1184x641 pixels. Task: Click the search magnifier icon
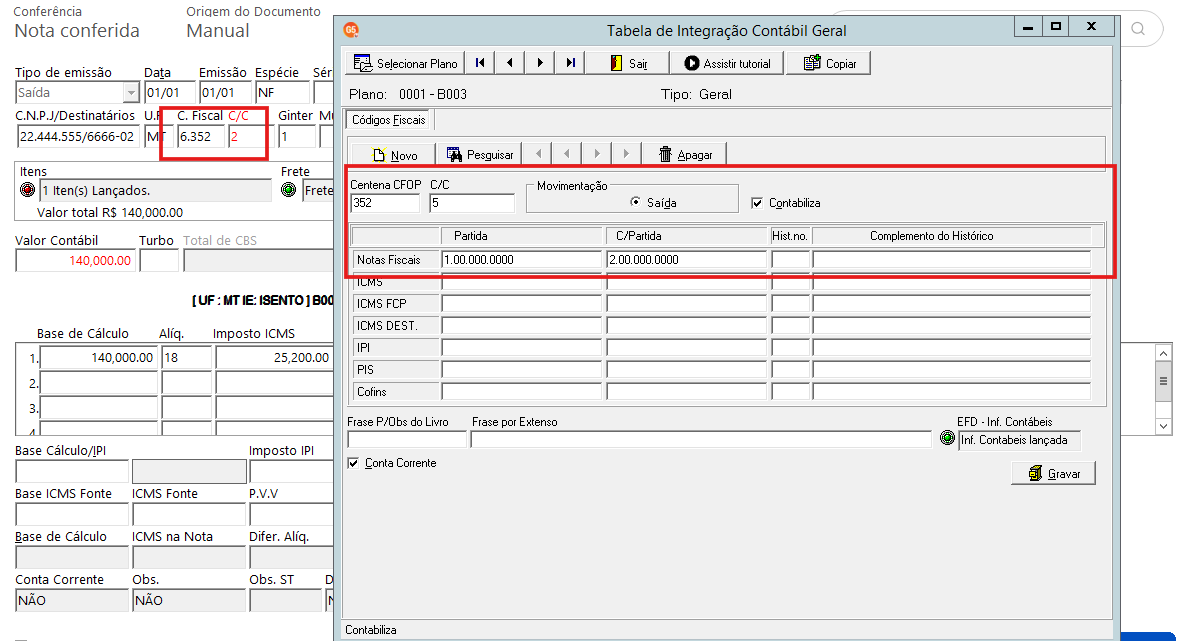tap(1138, 29)
